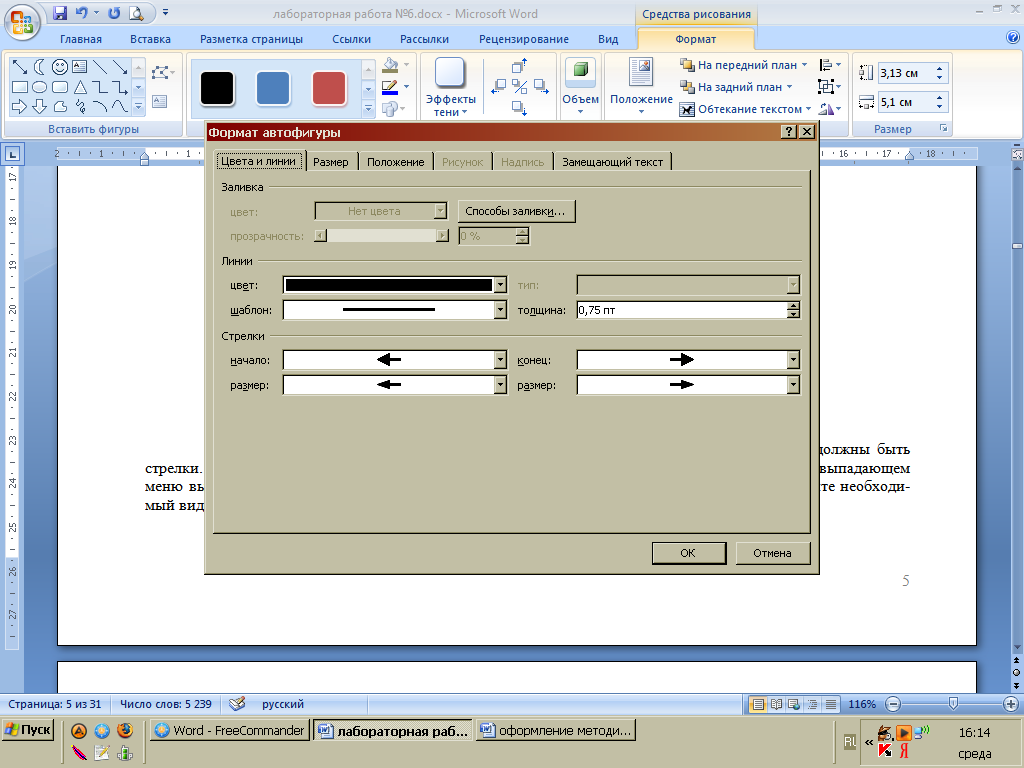Select the rectangle shape
1024x768 pixels.
20,87
